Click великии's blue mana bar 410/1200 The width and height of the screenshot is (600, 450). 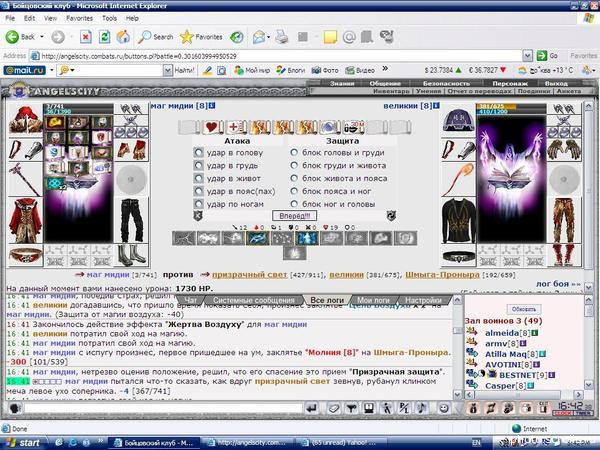[511, 111]
